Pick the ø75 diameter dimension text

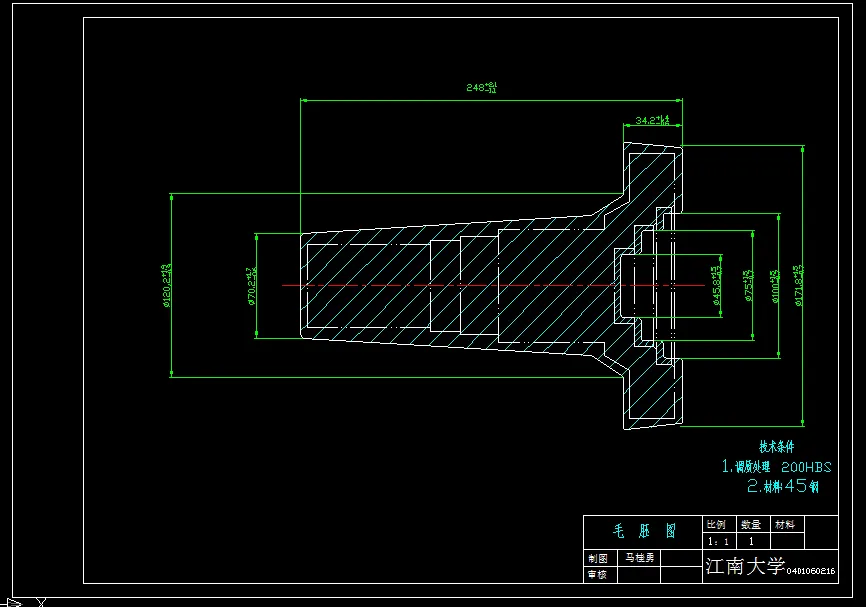[x=748, y=286]
